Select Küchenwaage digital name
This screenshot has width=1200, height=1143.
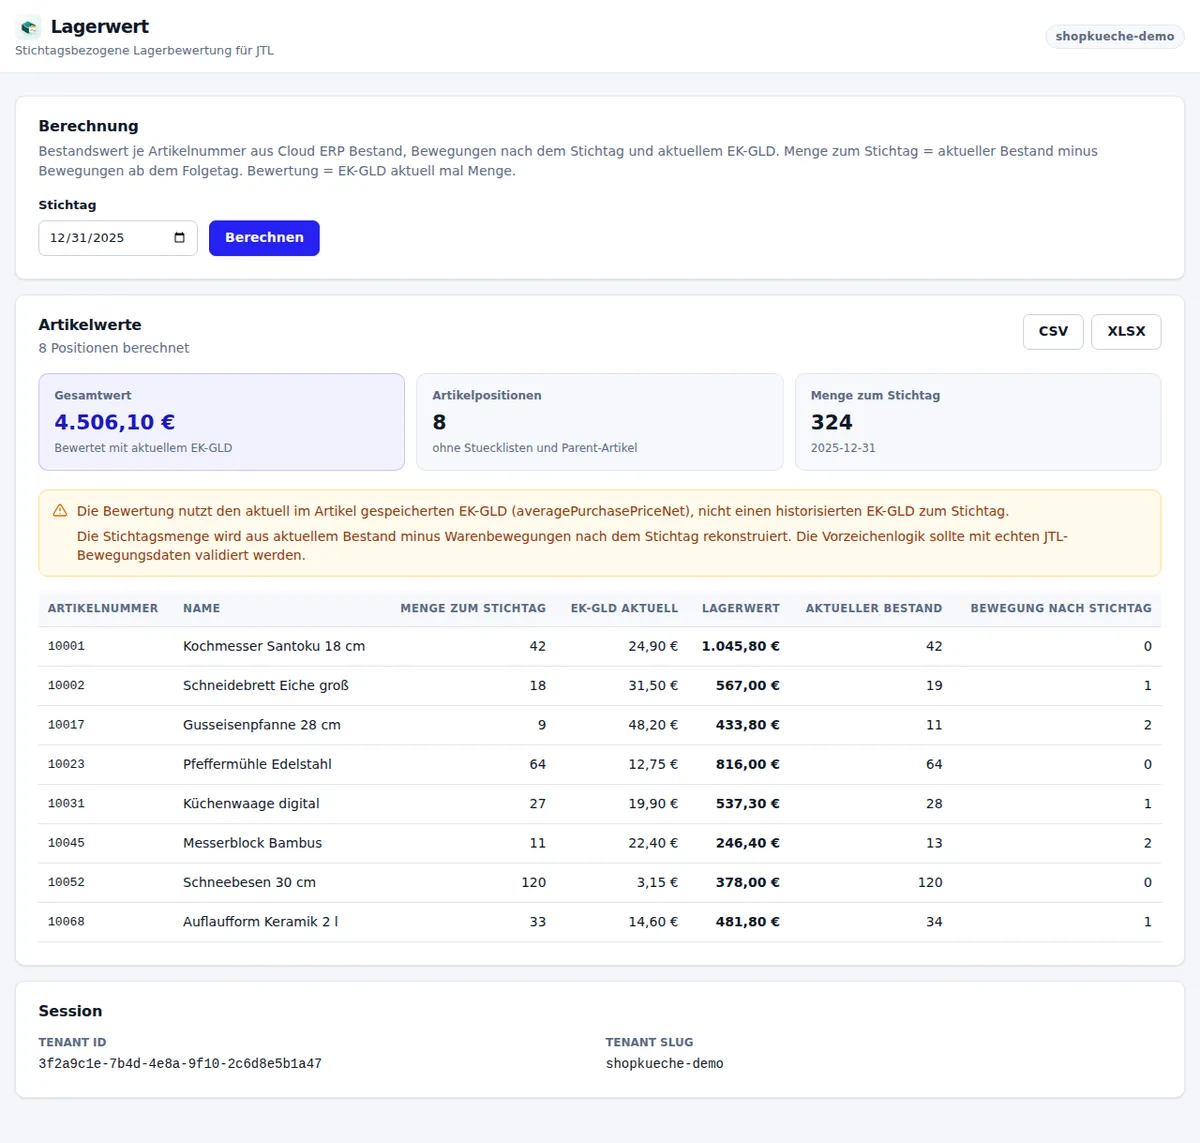click(251, 804)
